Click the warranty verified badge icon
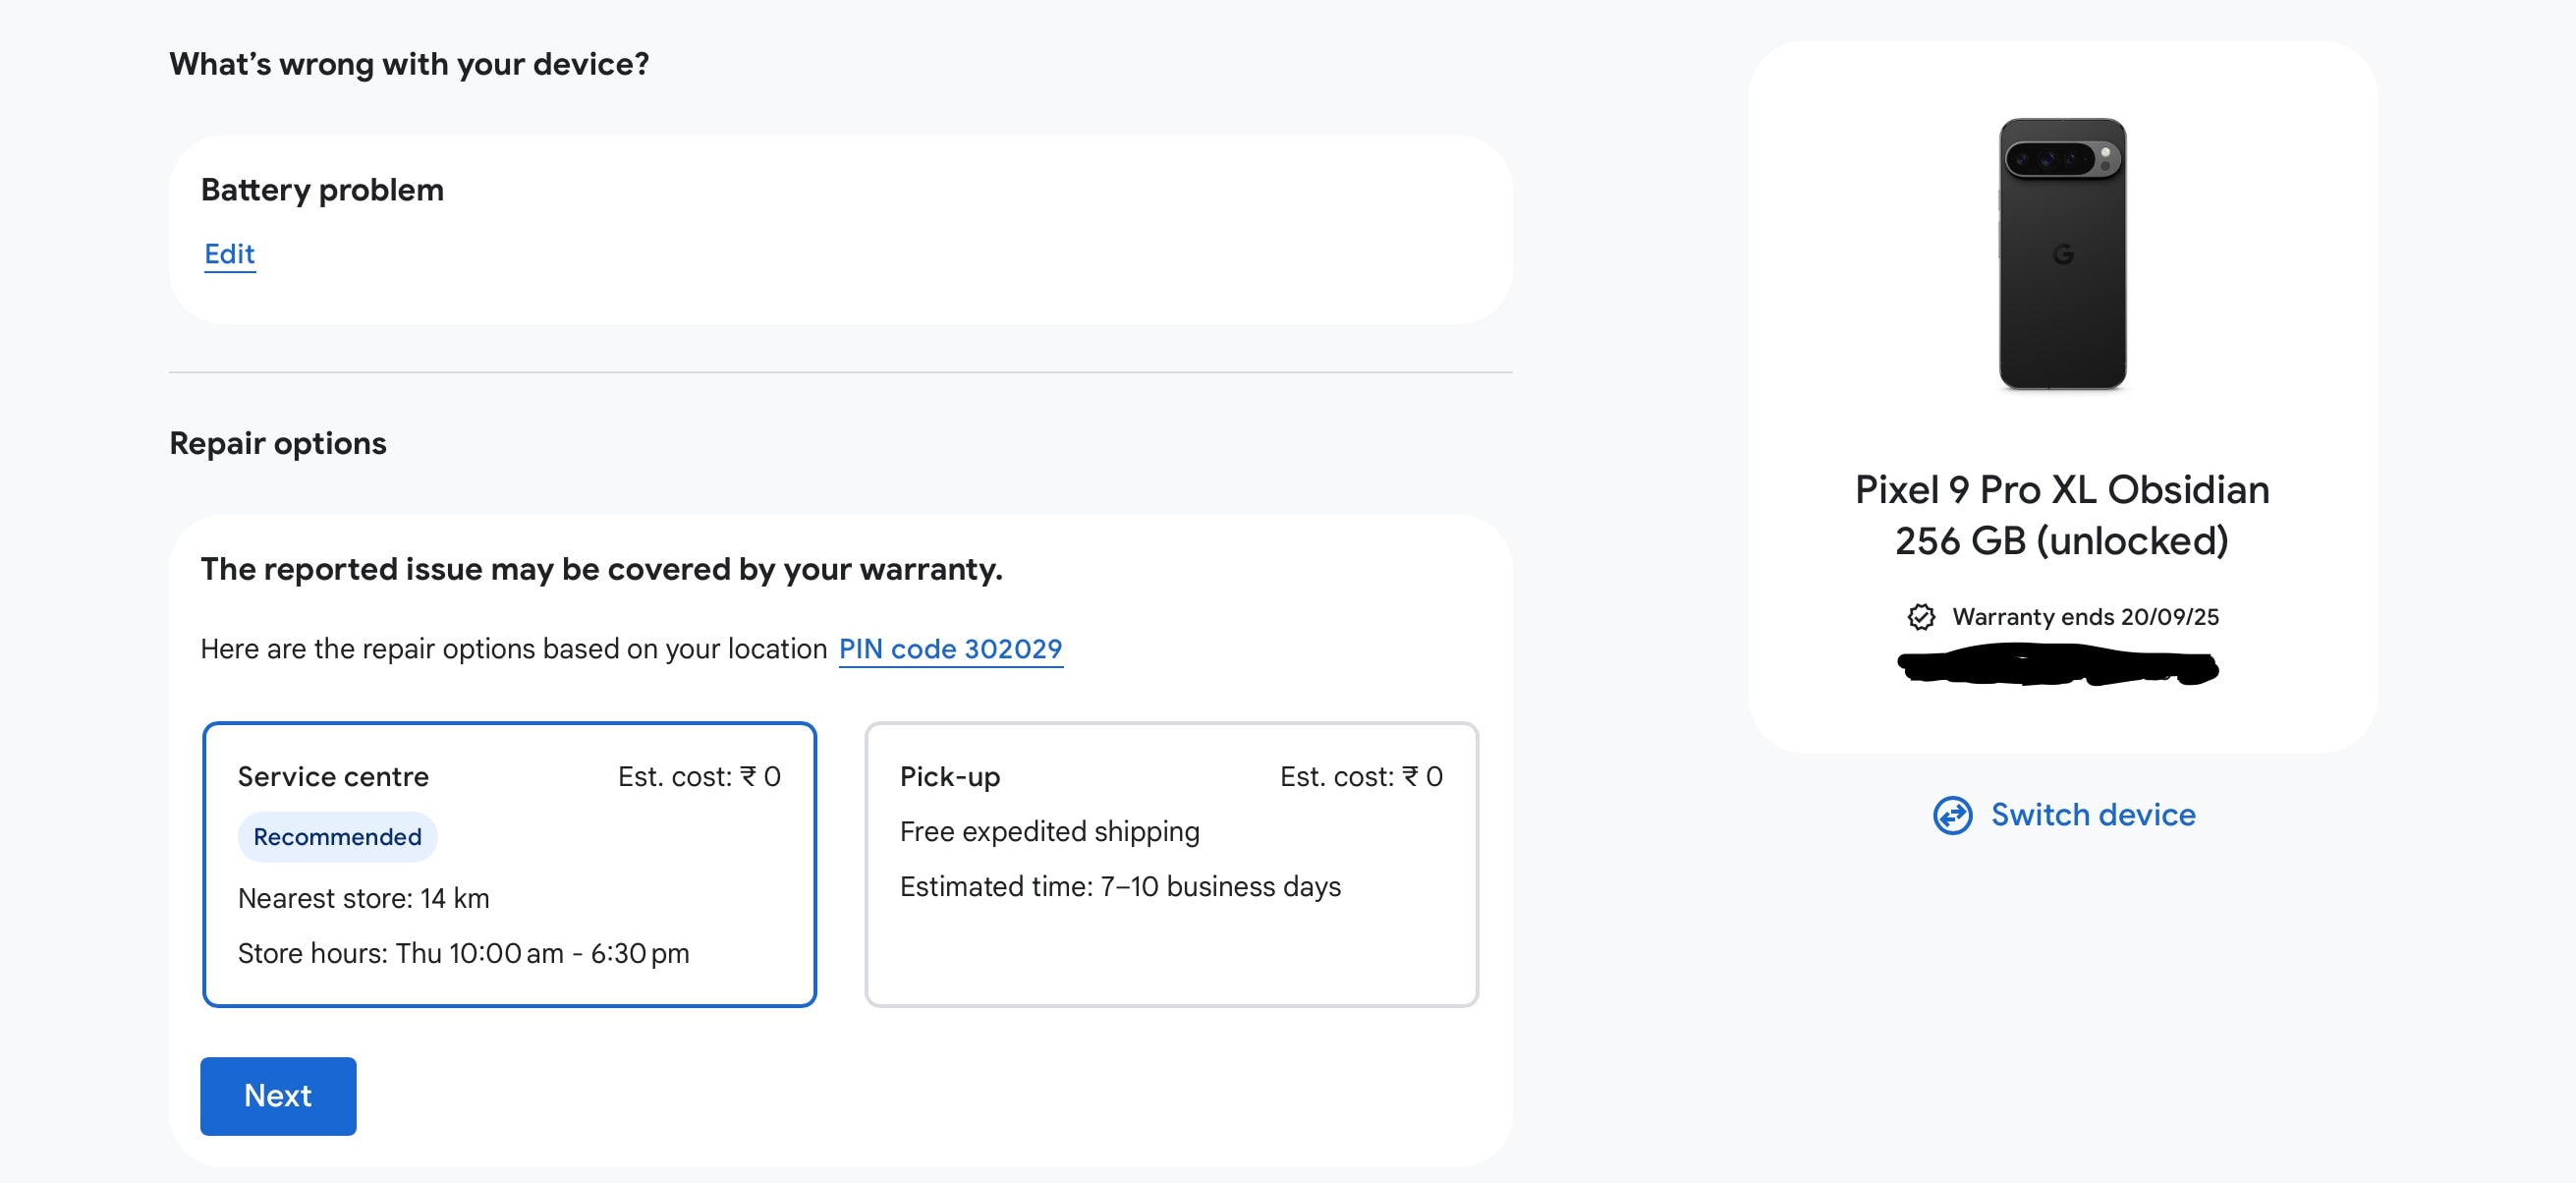 point(1921,617)
